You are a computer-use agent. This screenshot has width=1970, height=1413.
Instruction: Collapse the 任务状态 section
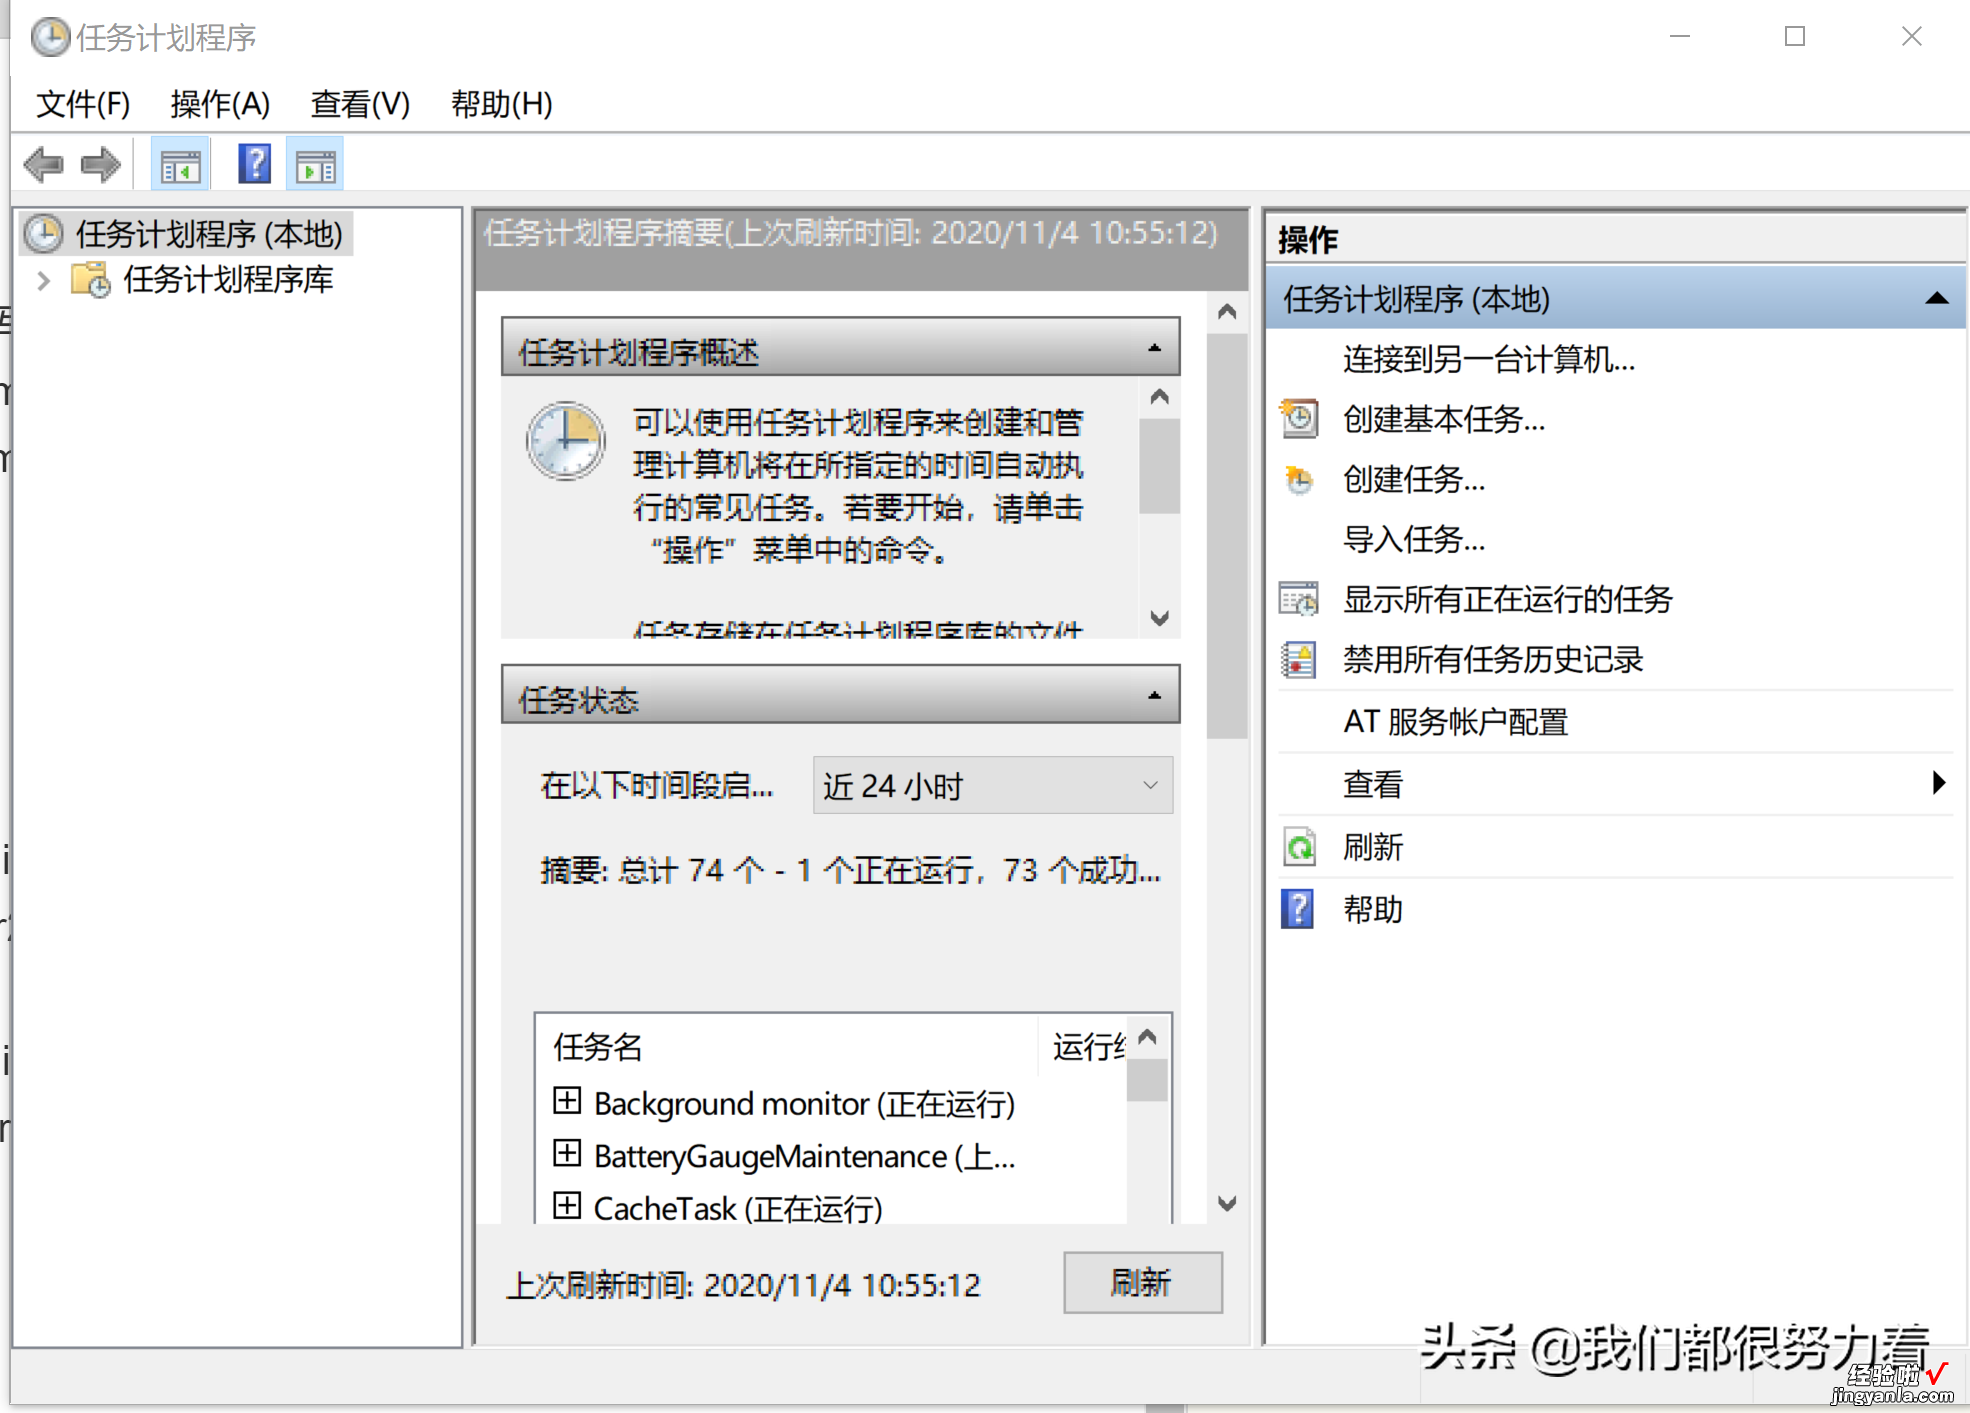coord(1155,695)
